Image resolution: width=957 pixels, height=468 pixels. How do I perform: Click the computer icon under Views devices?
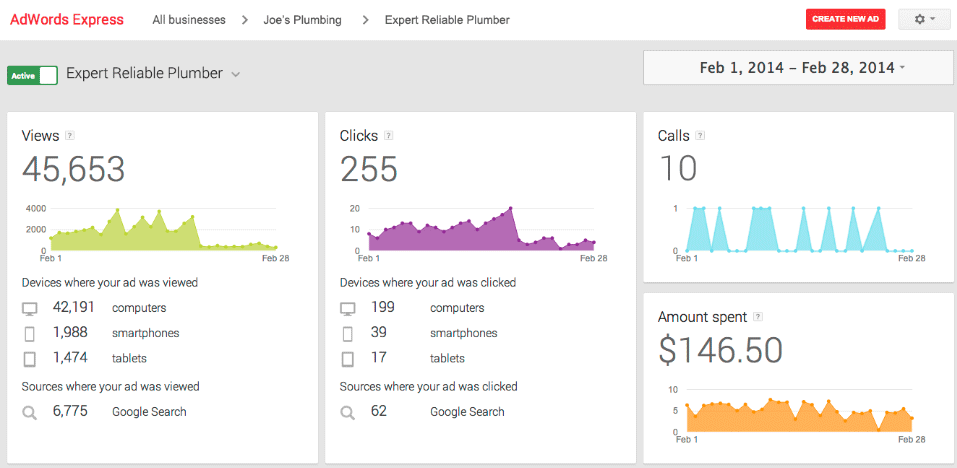pyautogui.click(x=30, y=308)
